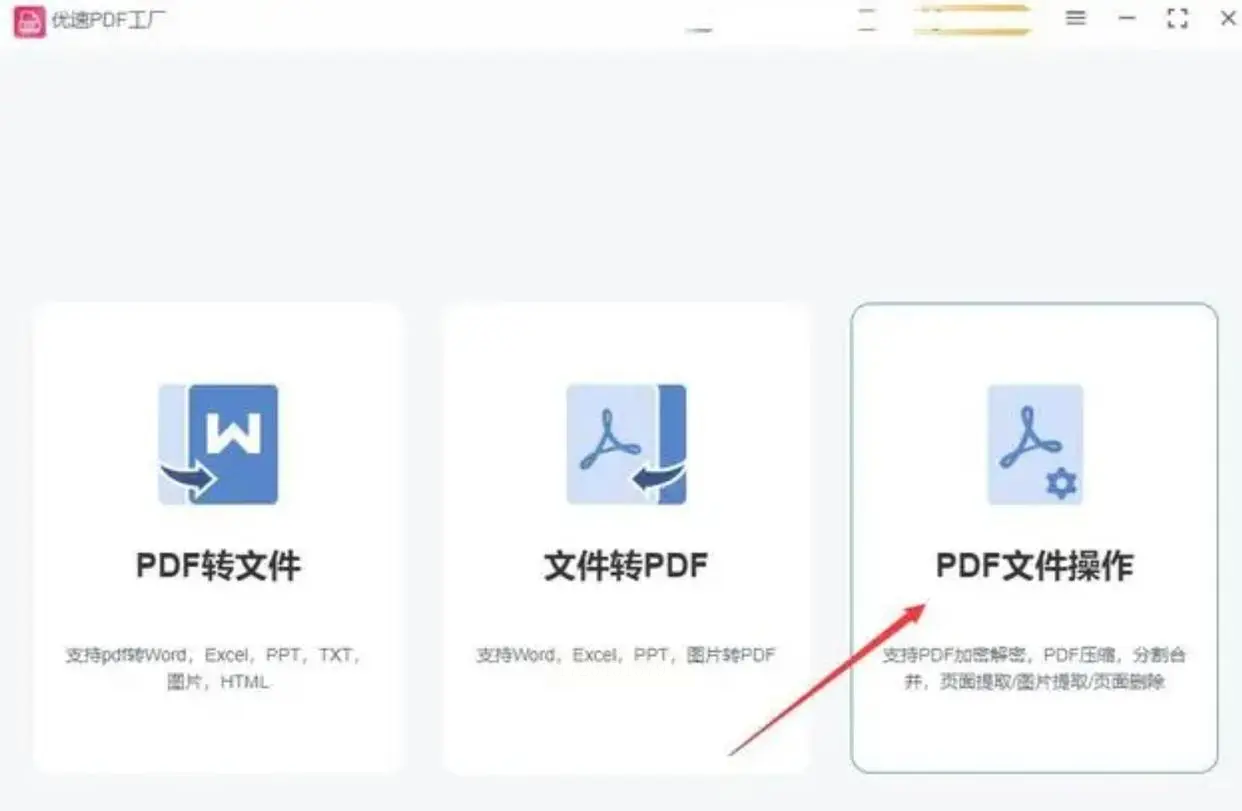Image resolution: width=1242 pixels, height=811 pixels.
Task: Close the 优速PDF工厂 window
Action: 1228,18
